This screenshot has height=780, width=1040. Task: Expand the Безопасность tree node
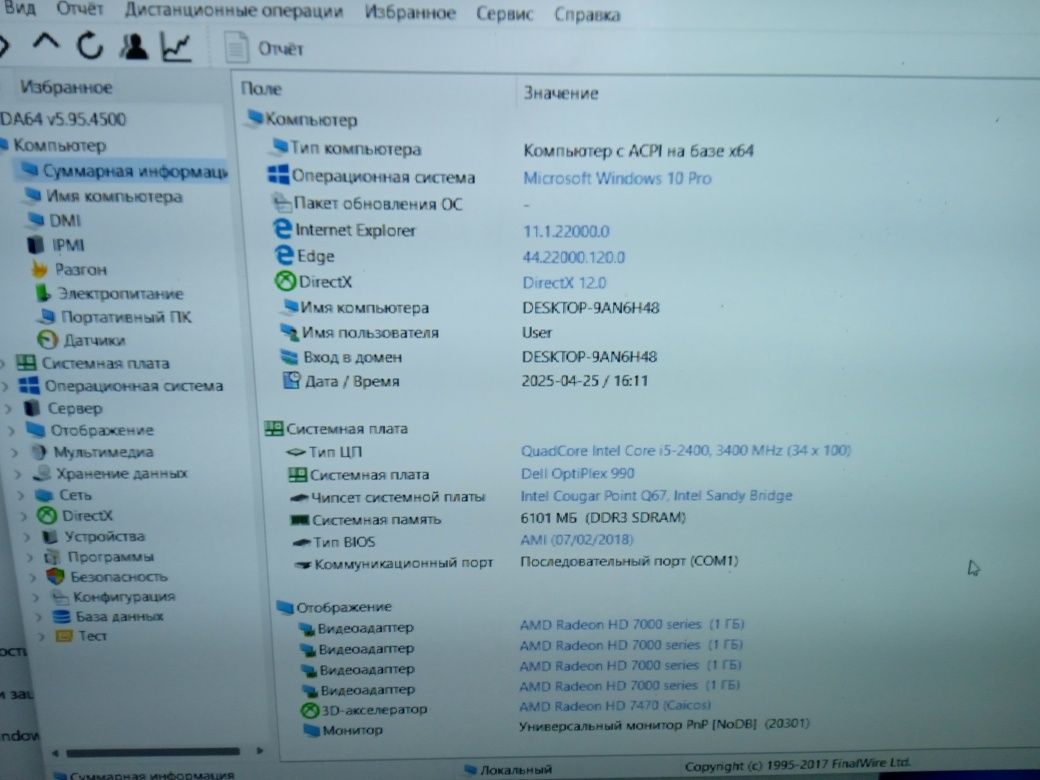tap(34, 577)
